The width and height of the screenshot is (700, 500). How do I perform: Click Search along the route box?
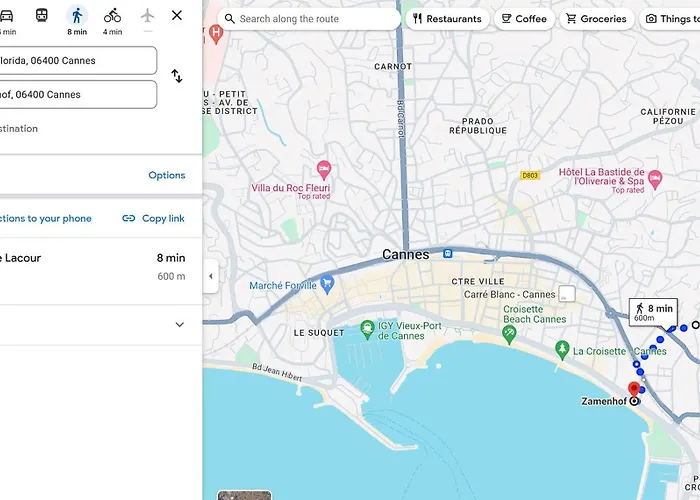point(310,19)
